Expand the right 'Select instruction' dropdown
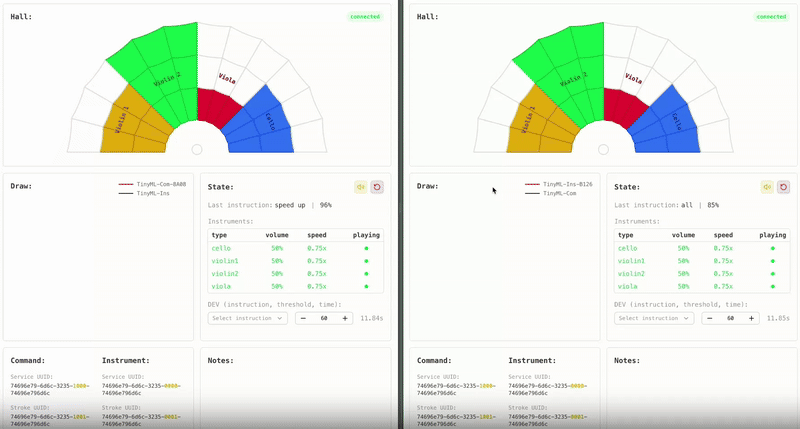The width and height of the screenshot is (800, 429). pos(654,318)
